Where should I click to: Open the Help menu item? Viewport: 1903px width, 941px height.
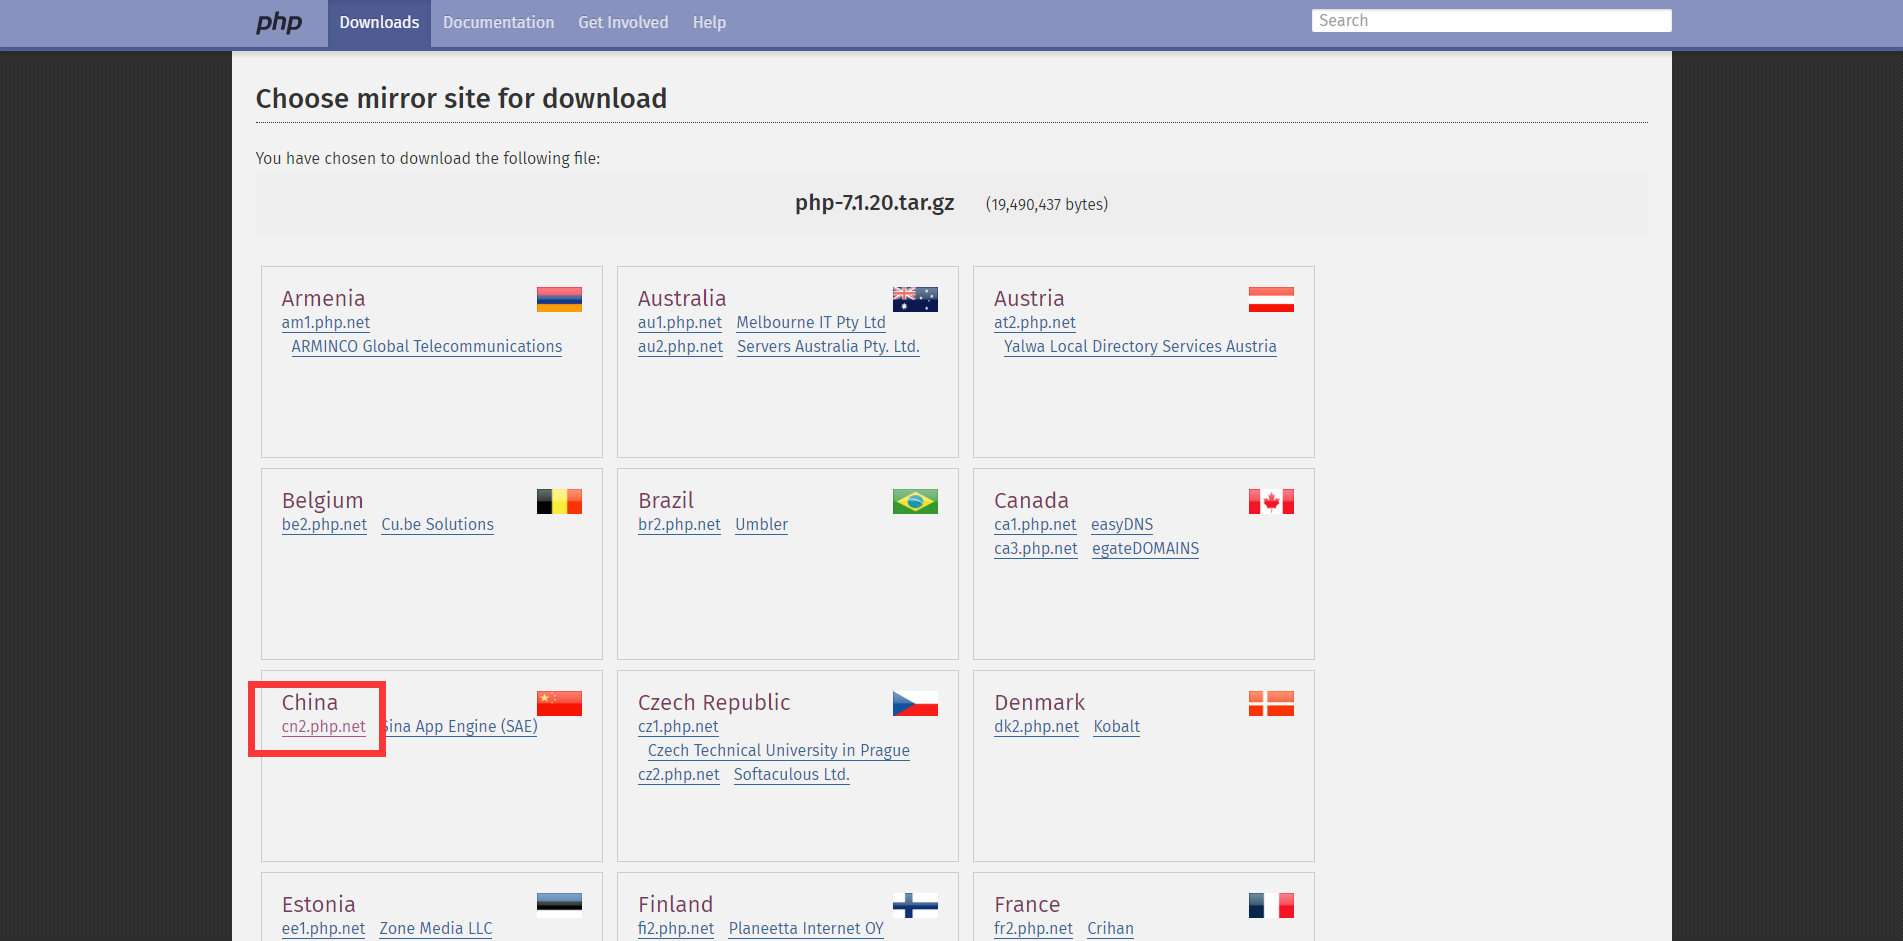click(x=709, y=23)
